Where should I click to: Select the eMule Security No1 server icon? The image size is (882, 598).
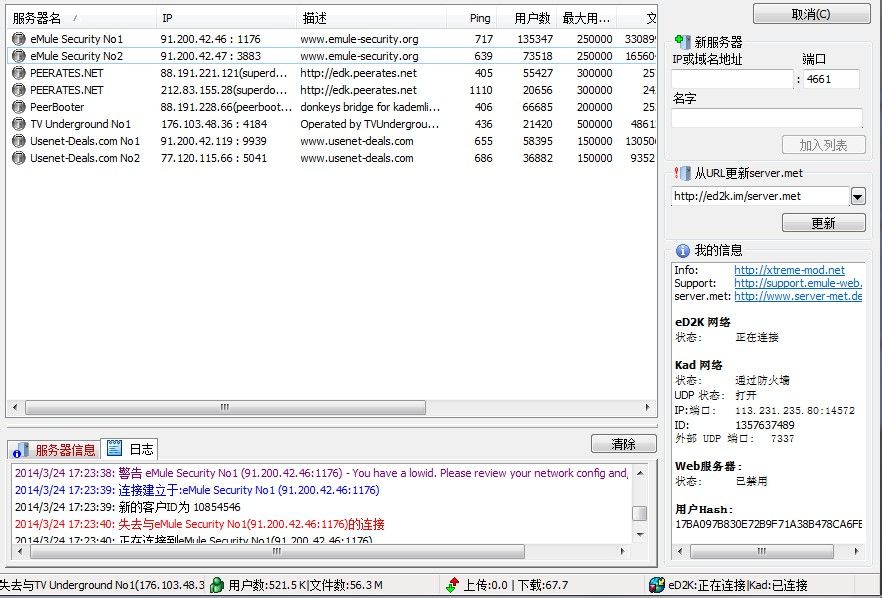tap(19, 39)
